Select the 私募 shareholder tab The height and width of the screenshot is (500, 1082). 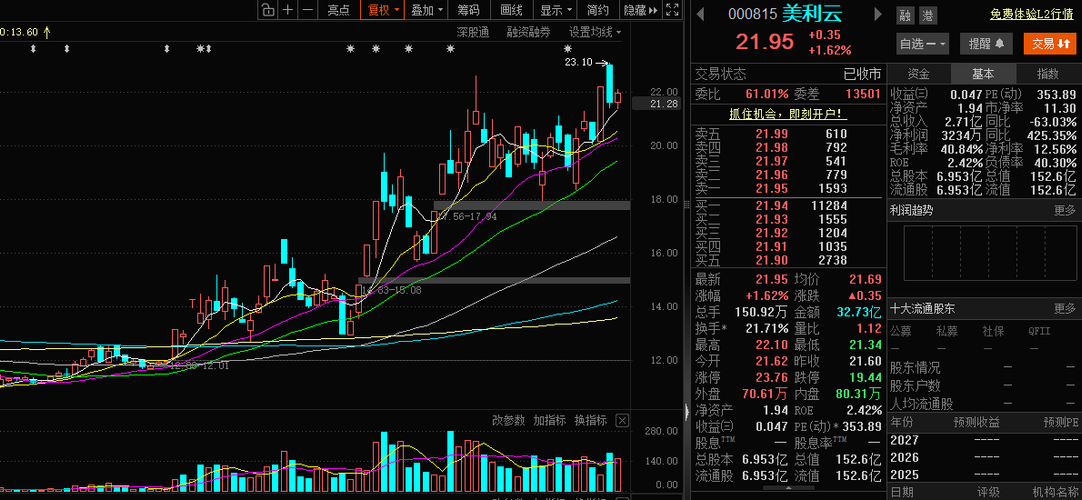click(947, 331)
